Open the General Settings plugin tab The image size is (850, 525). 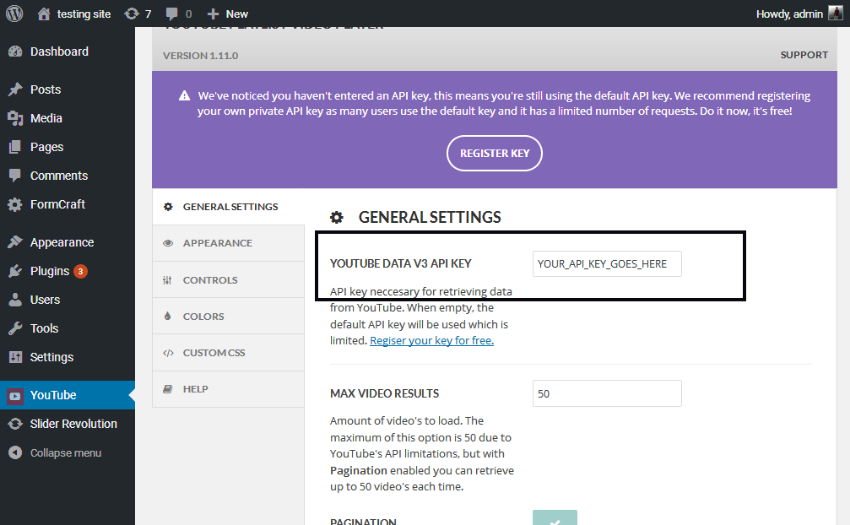[228, 207]
